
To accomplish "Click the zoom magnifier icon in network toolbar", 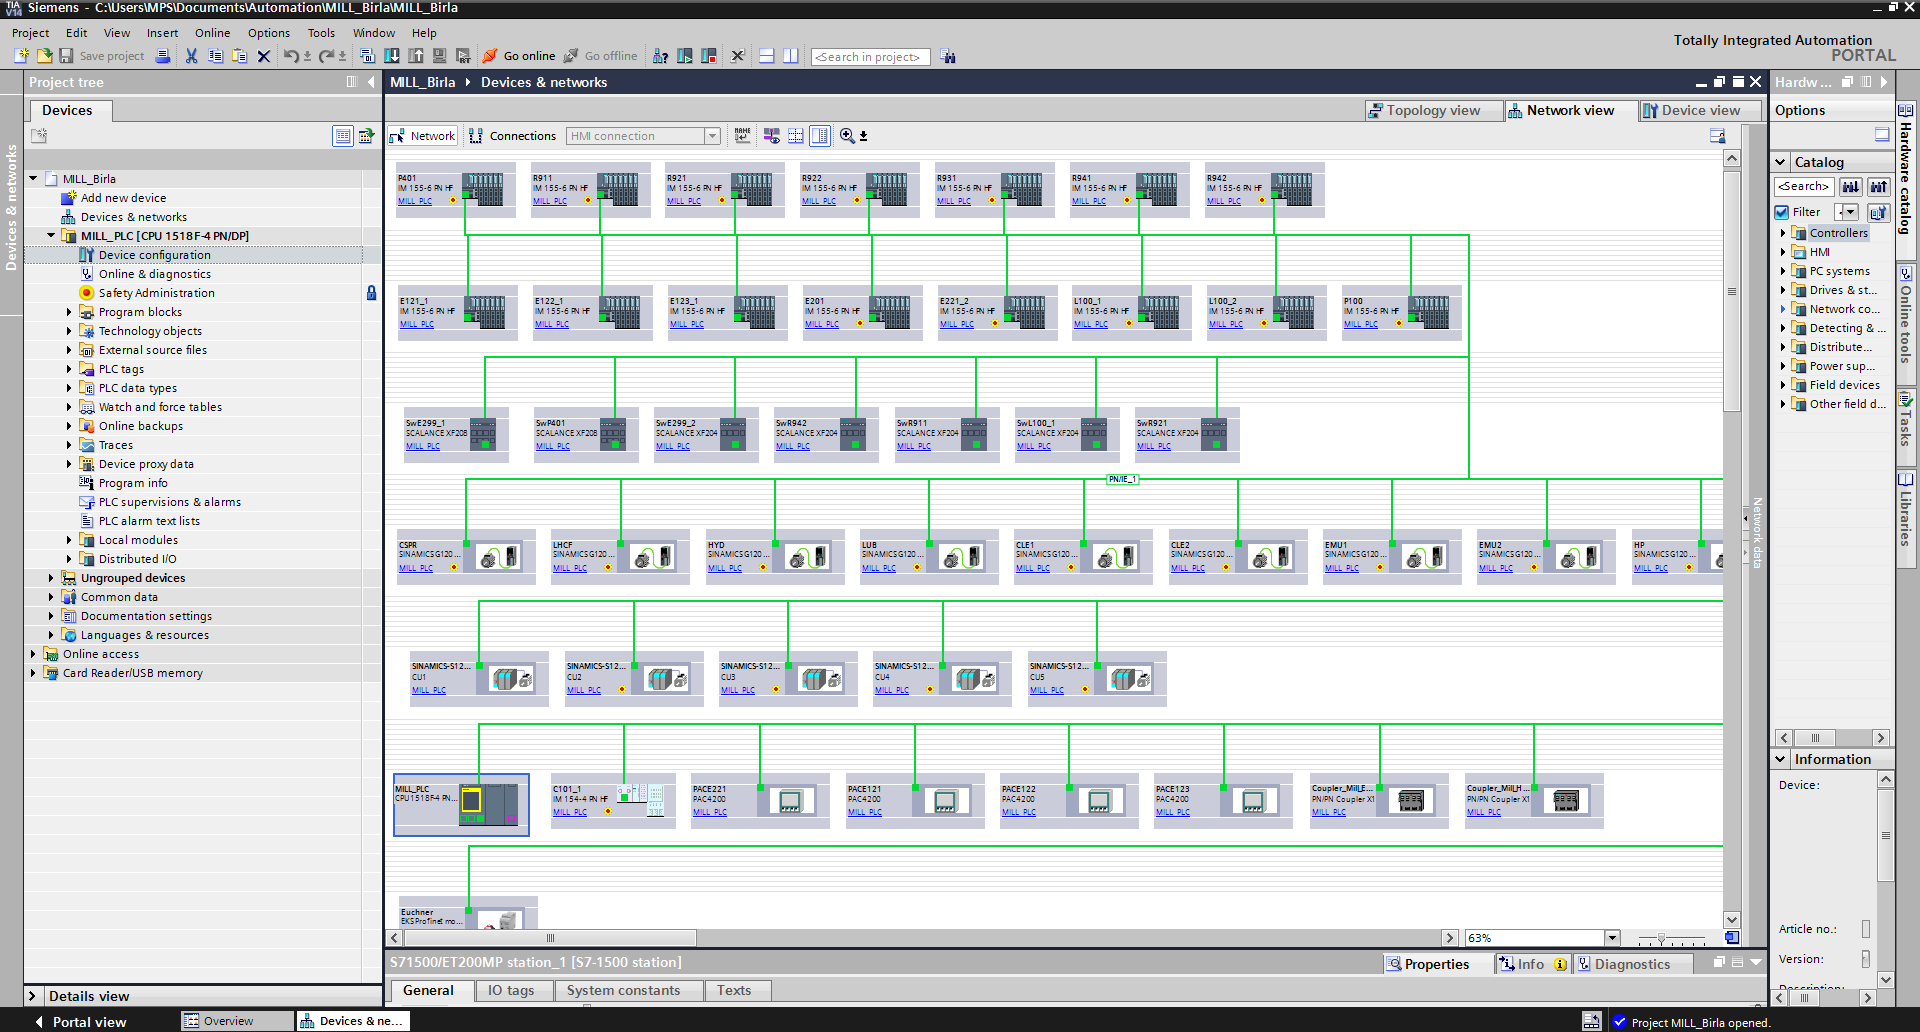I will (848, 135).
